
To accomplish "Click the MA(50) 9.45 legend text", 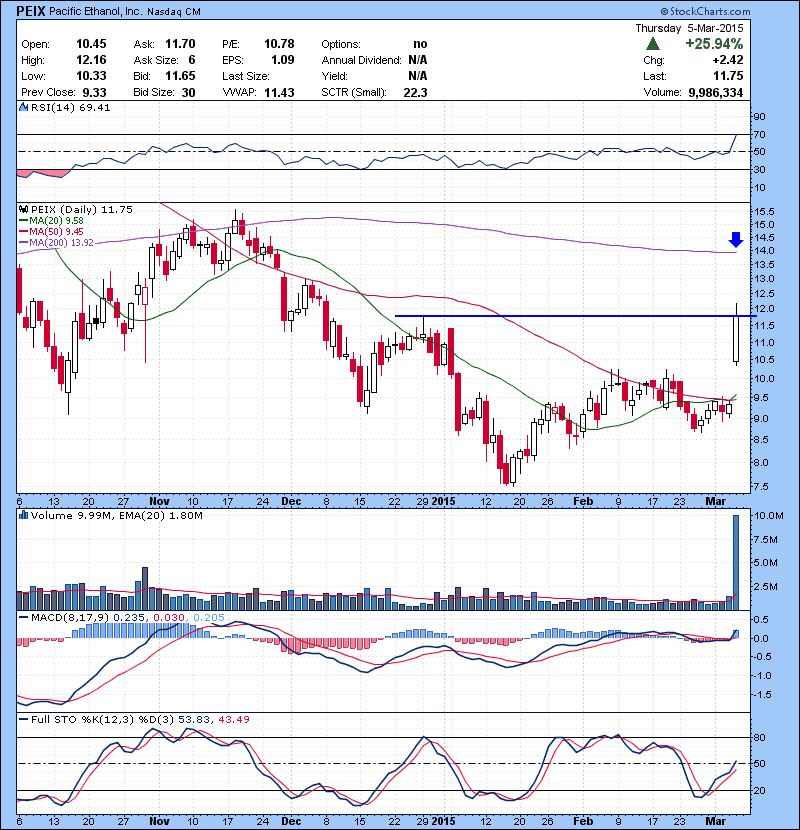I will pos(56,232).
